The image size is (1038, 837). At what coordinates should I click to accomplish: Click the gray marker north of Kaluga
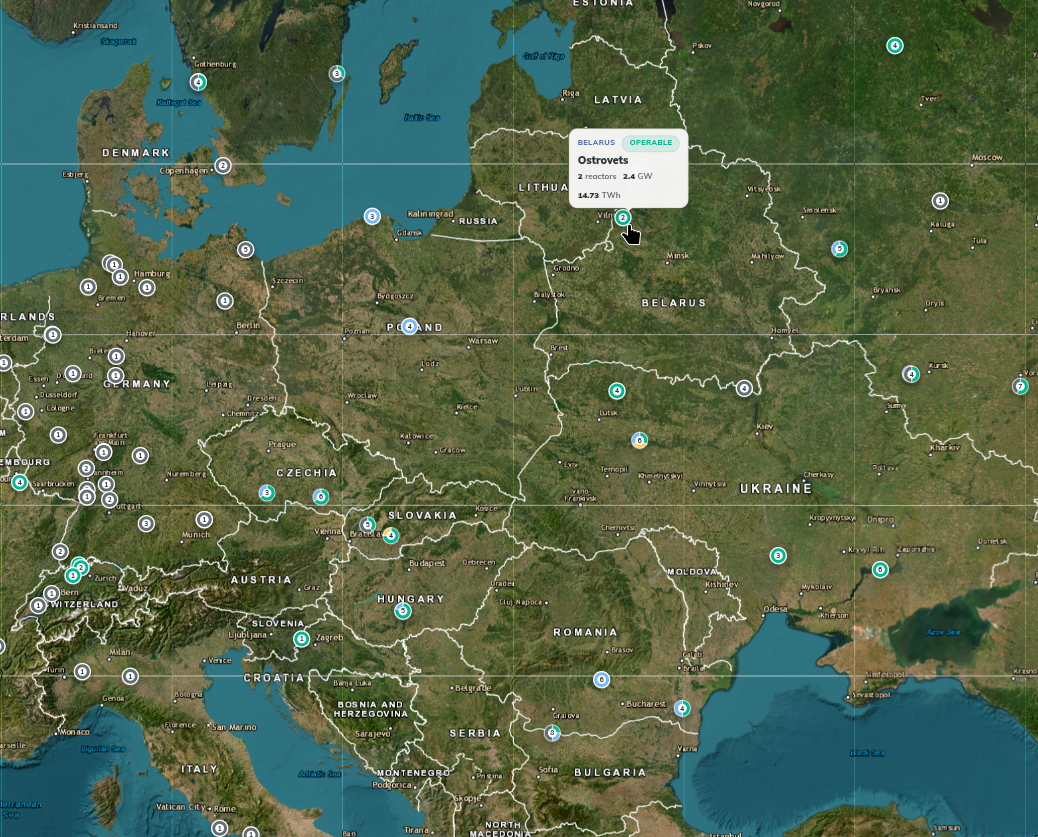939,201
